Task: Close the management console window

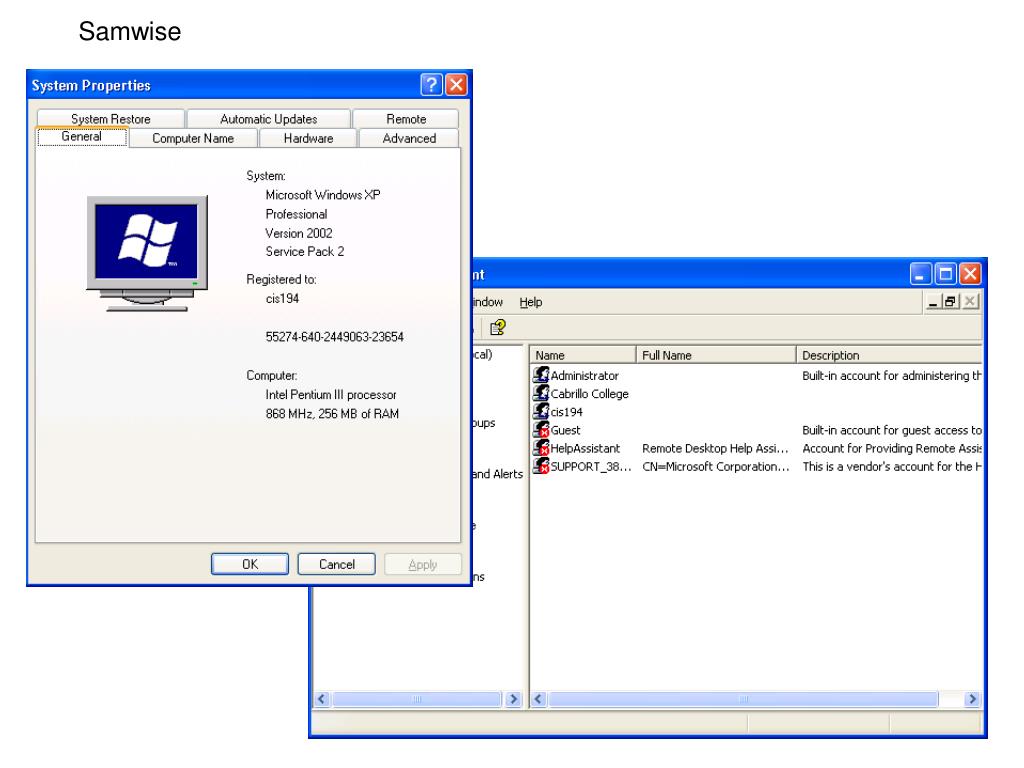Action: click(970, 274)
